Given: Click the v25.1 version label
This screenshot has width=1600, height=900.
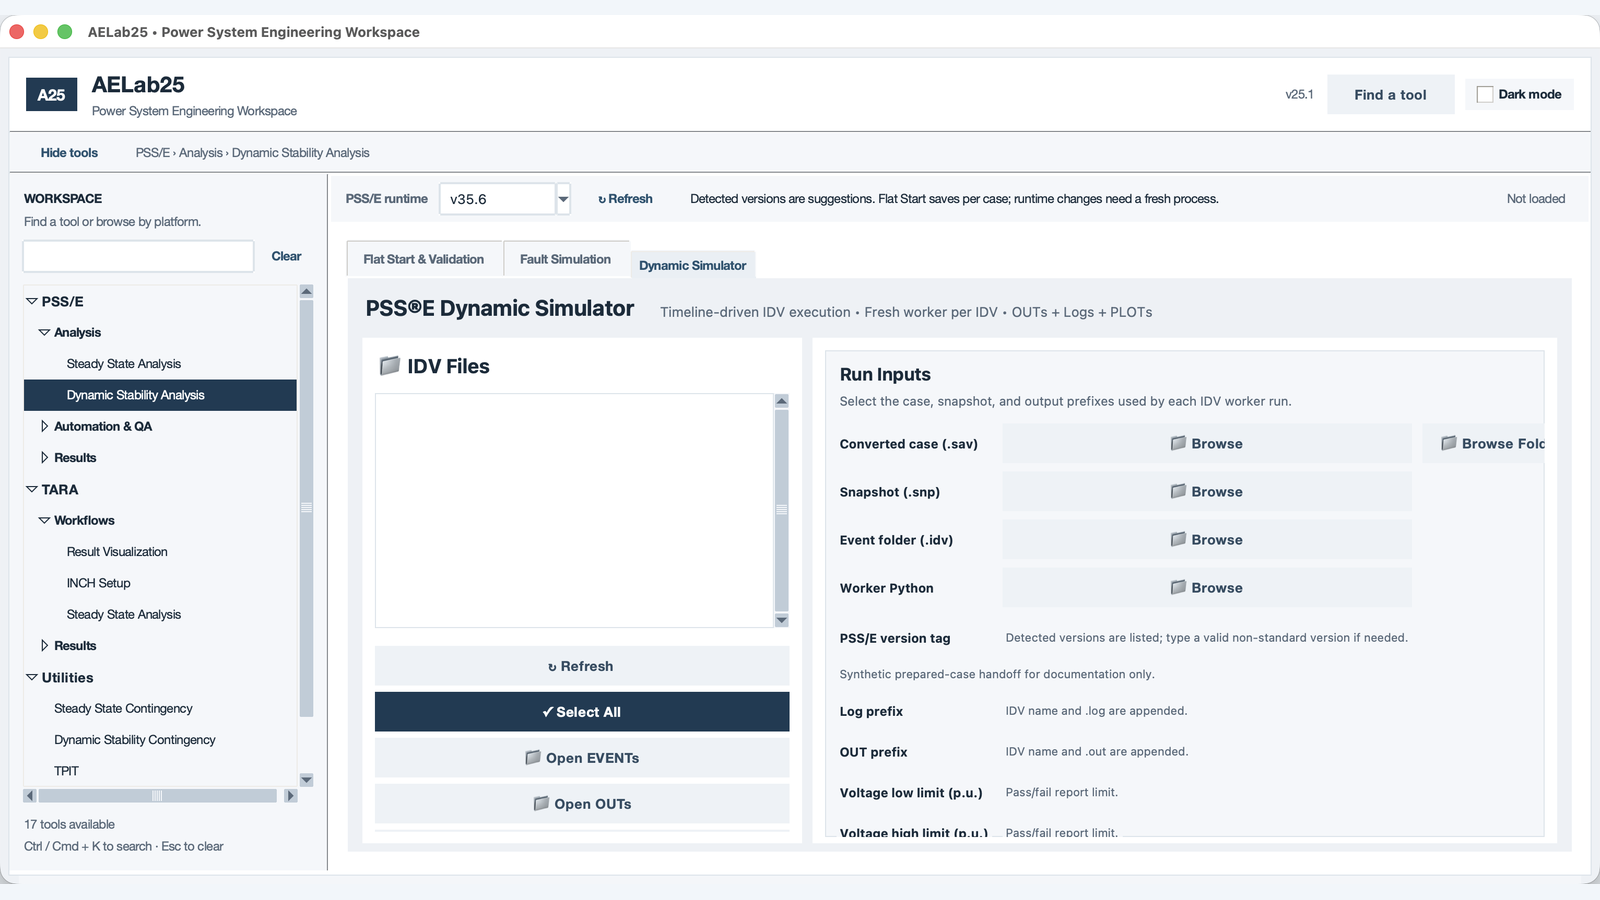Looking at the screenshot, I should click(x=1299, y=94).
